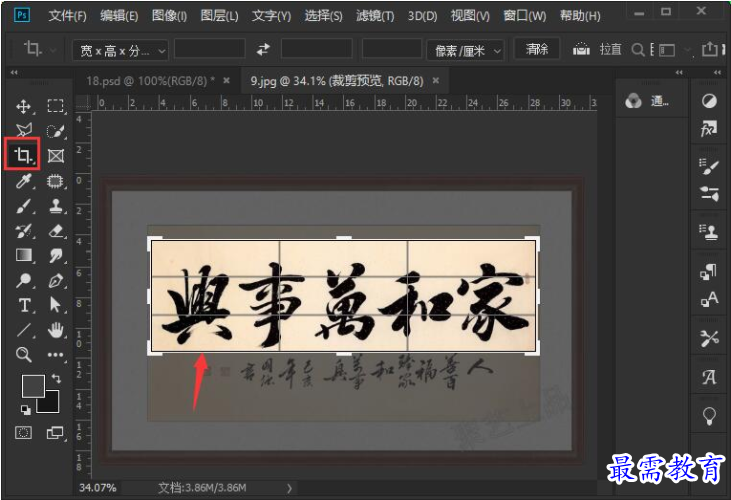The image size is (731, 500).
Task: Select the Smudge tool
Action: point(55,255)
